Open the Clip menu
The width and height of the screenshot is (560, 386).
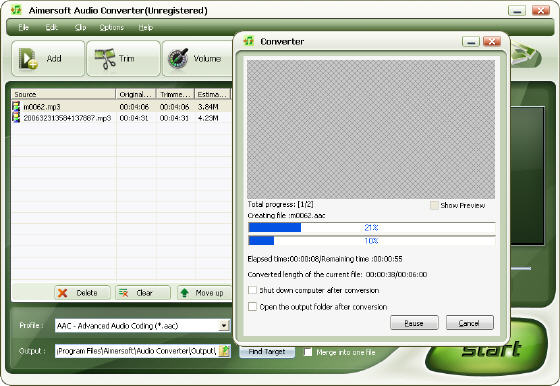pos(80,27)
